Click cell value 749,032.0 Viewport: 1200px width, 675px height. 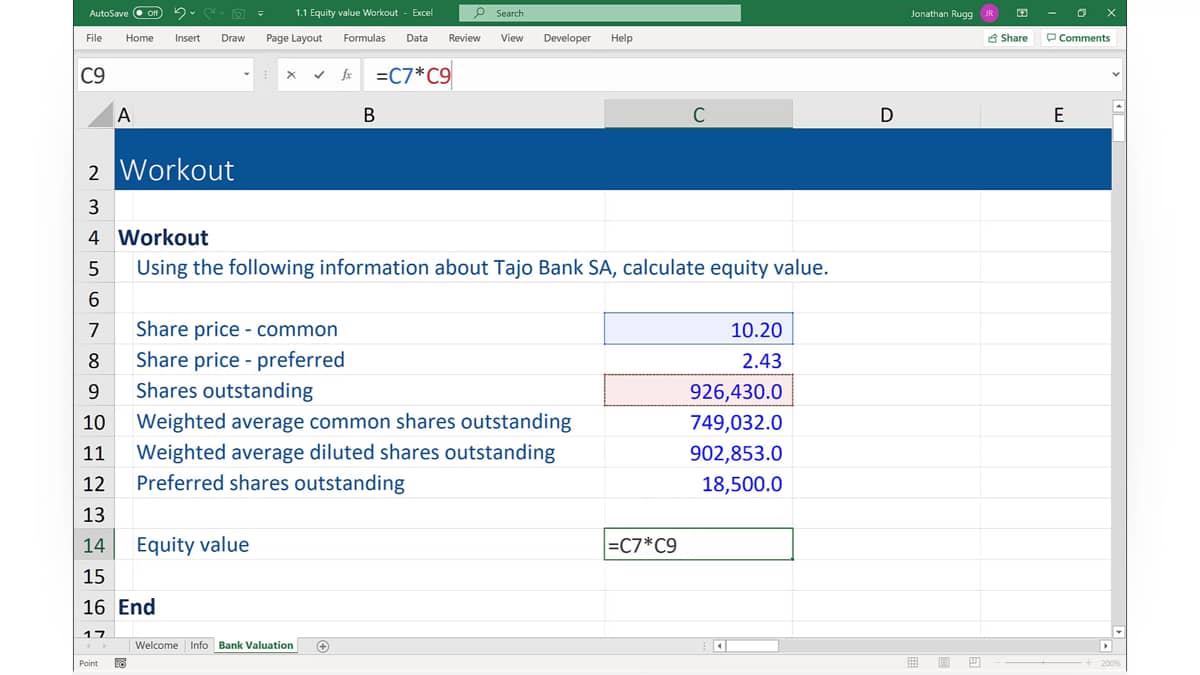tap(699, 422)
